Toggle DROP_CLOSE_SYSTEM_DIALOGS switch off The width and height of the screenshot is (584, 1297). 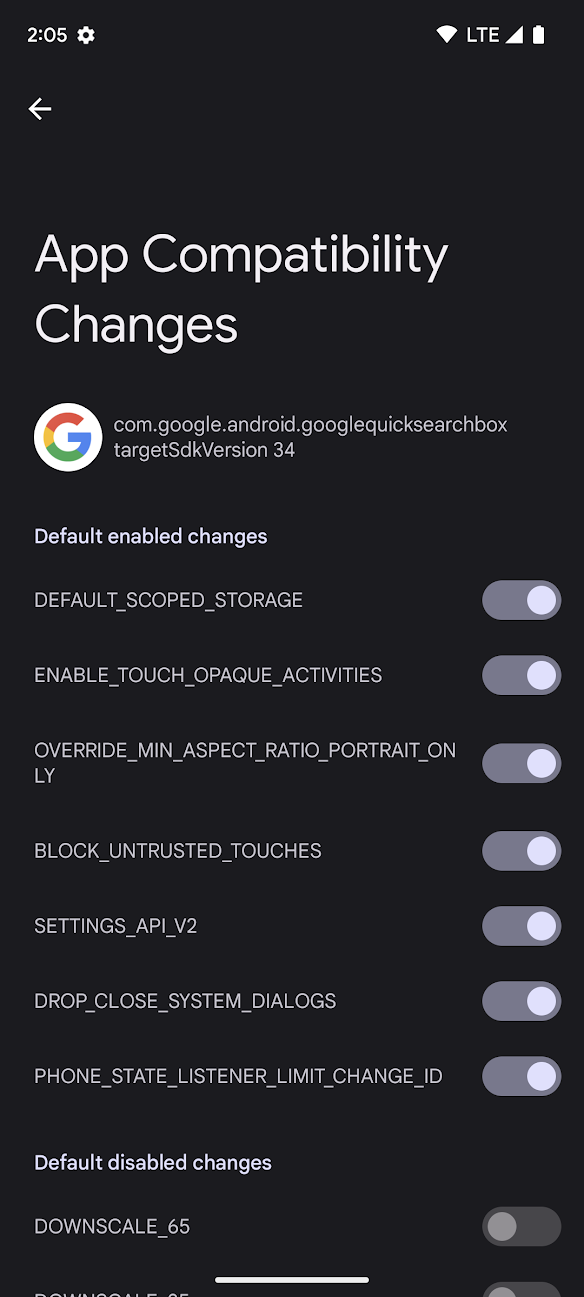[522, 1001]
